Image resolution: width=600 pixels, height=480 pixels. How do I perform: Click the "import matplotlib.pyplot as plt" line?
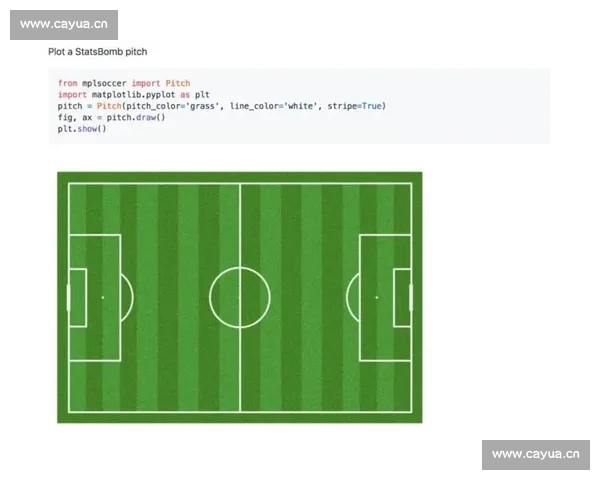(133, 95)
